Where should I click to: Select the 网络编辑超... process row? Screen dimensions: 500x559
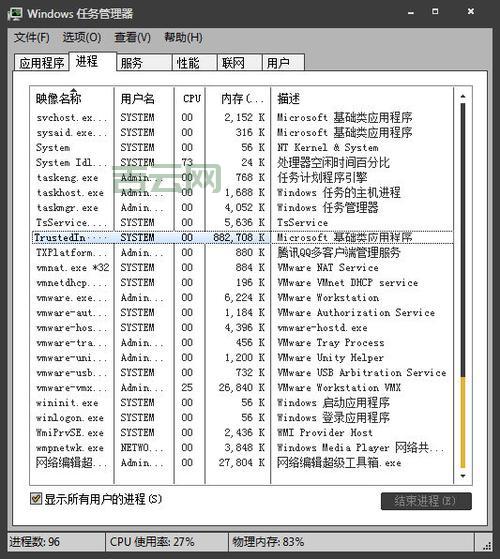pos(242,462)
